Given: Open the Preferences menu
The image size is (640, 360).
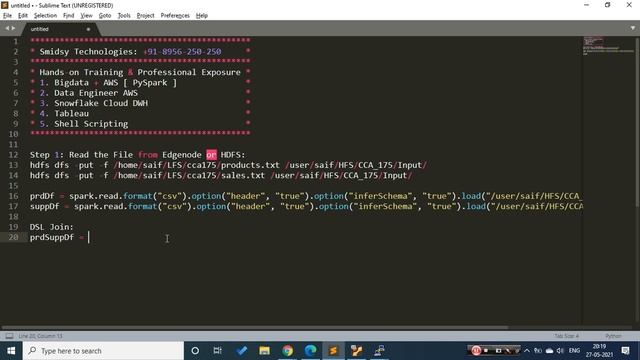Looking at the screenshot, I should (175, 16).
